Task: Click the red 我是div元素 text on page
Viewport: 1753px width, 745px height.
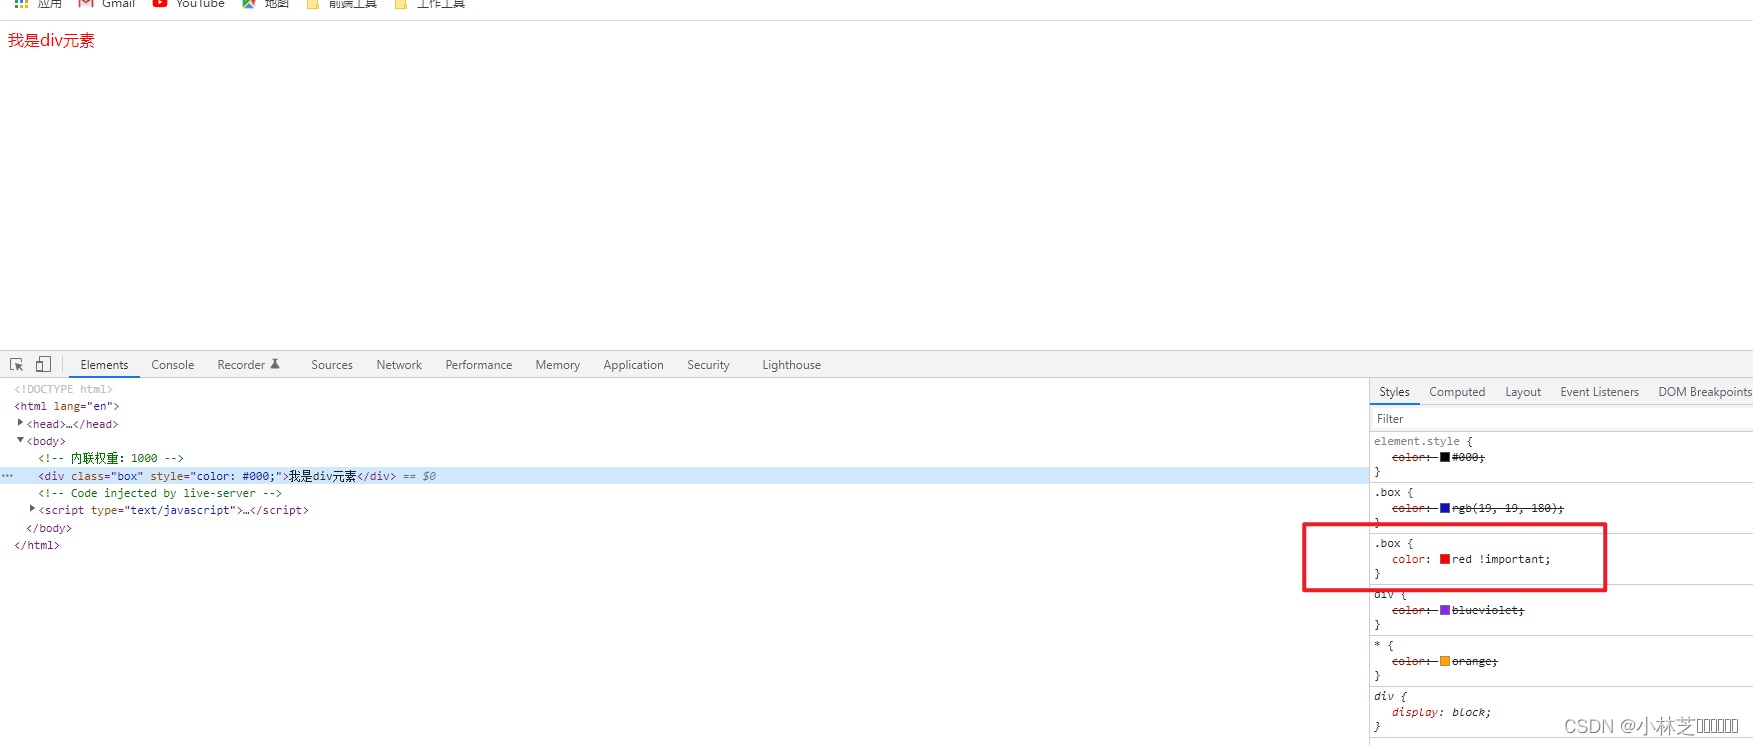Action: coord(51,40)
